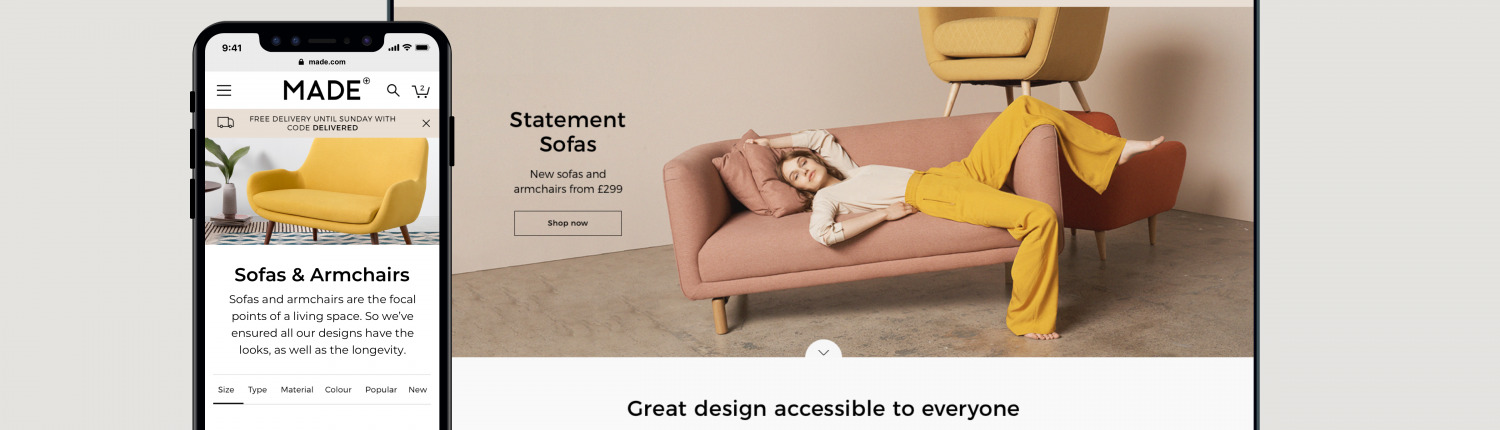Click the lock icon beside made.com
Image resolution: width=1500 pixels, height=430 pixels.
pos(301,62)
